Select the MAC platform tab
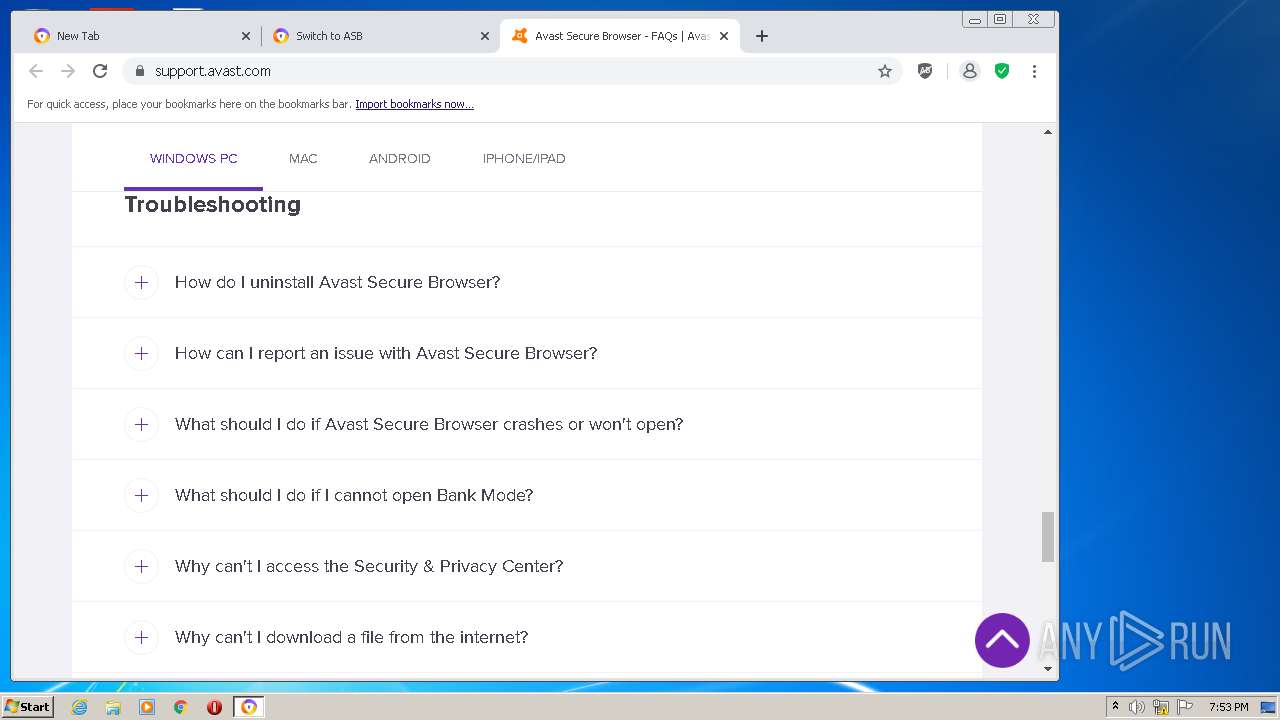This screenshot has width=1280, height=720. tap(303, 158)
